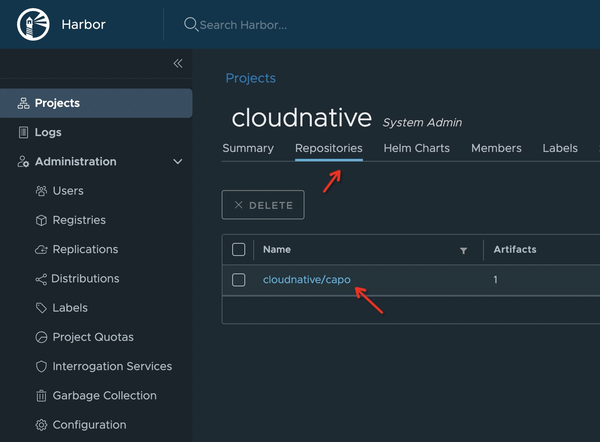Toggle the select-all repositories checkbox

238,250
